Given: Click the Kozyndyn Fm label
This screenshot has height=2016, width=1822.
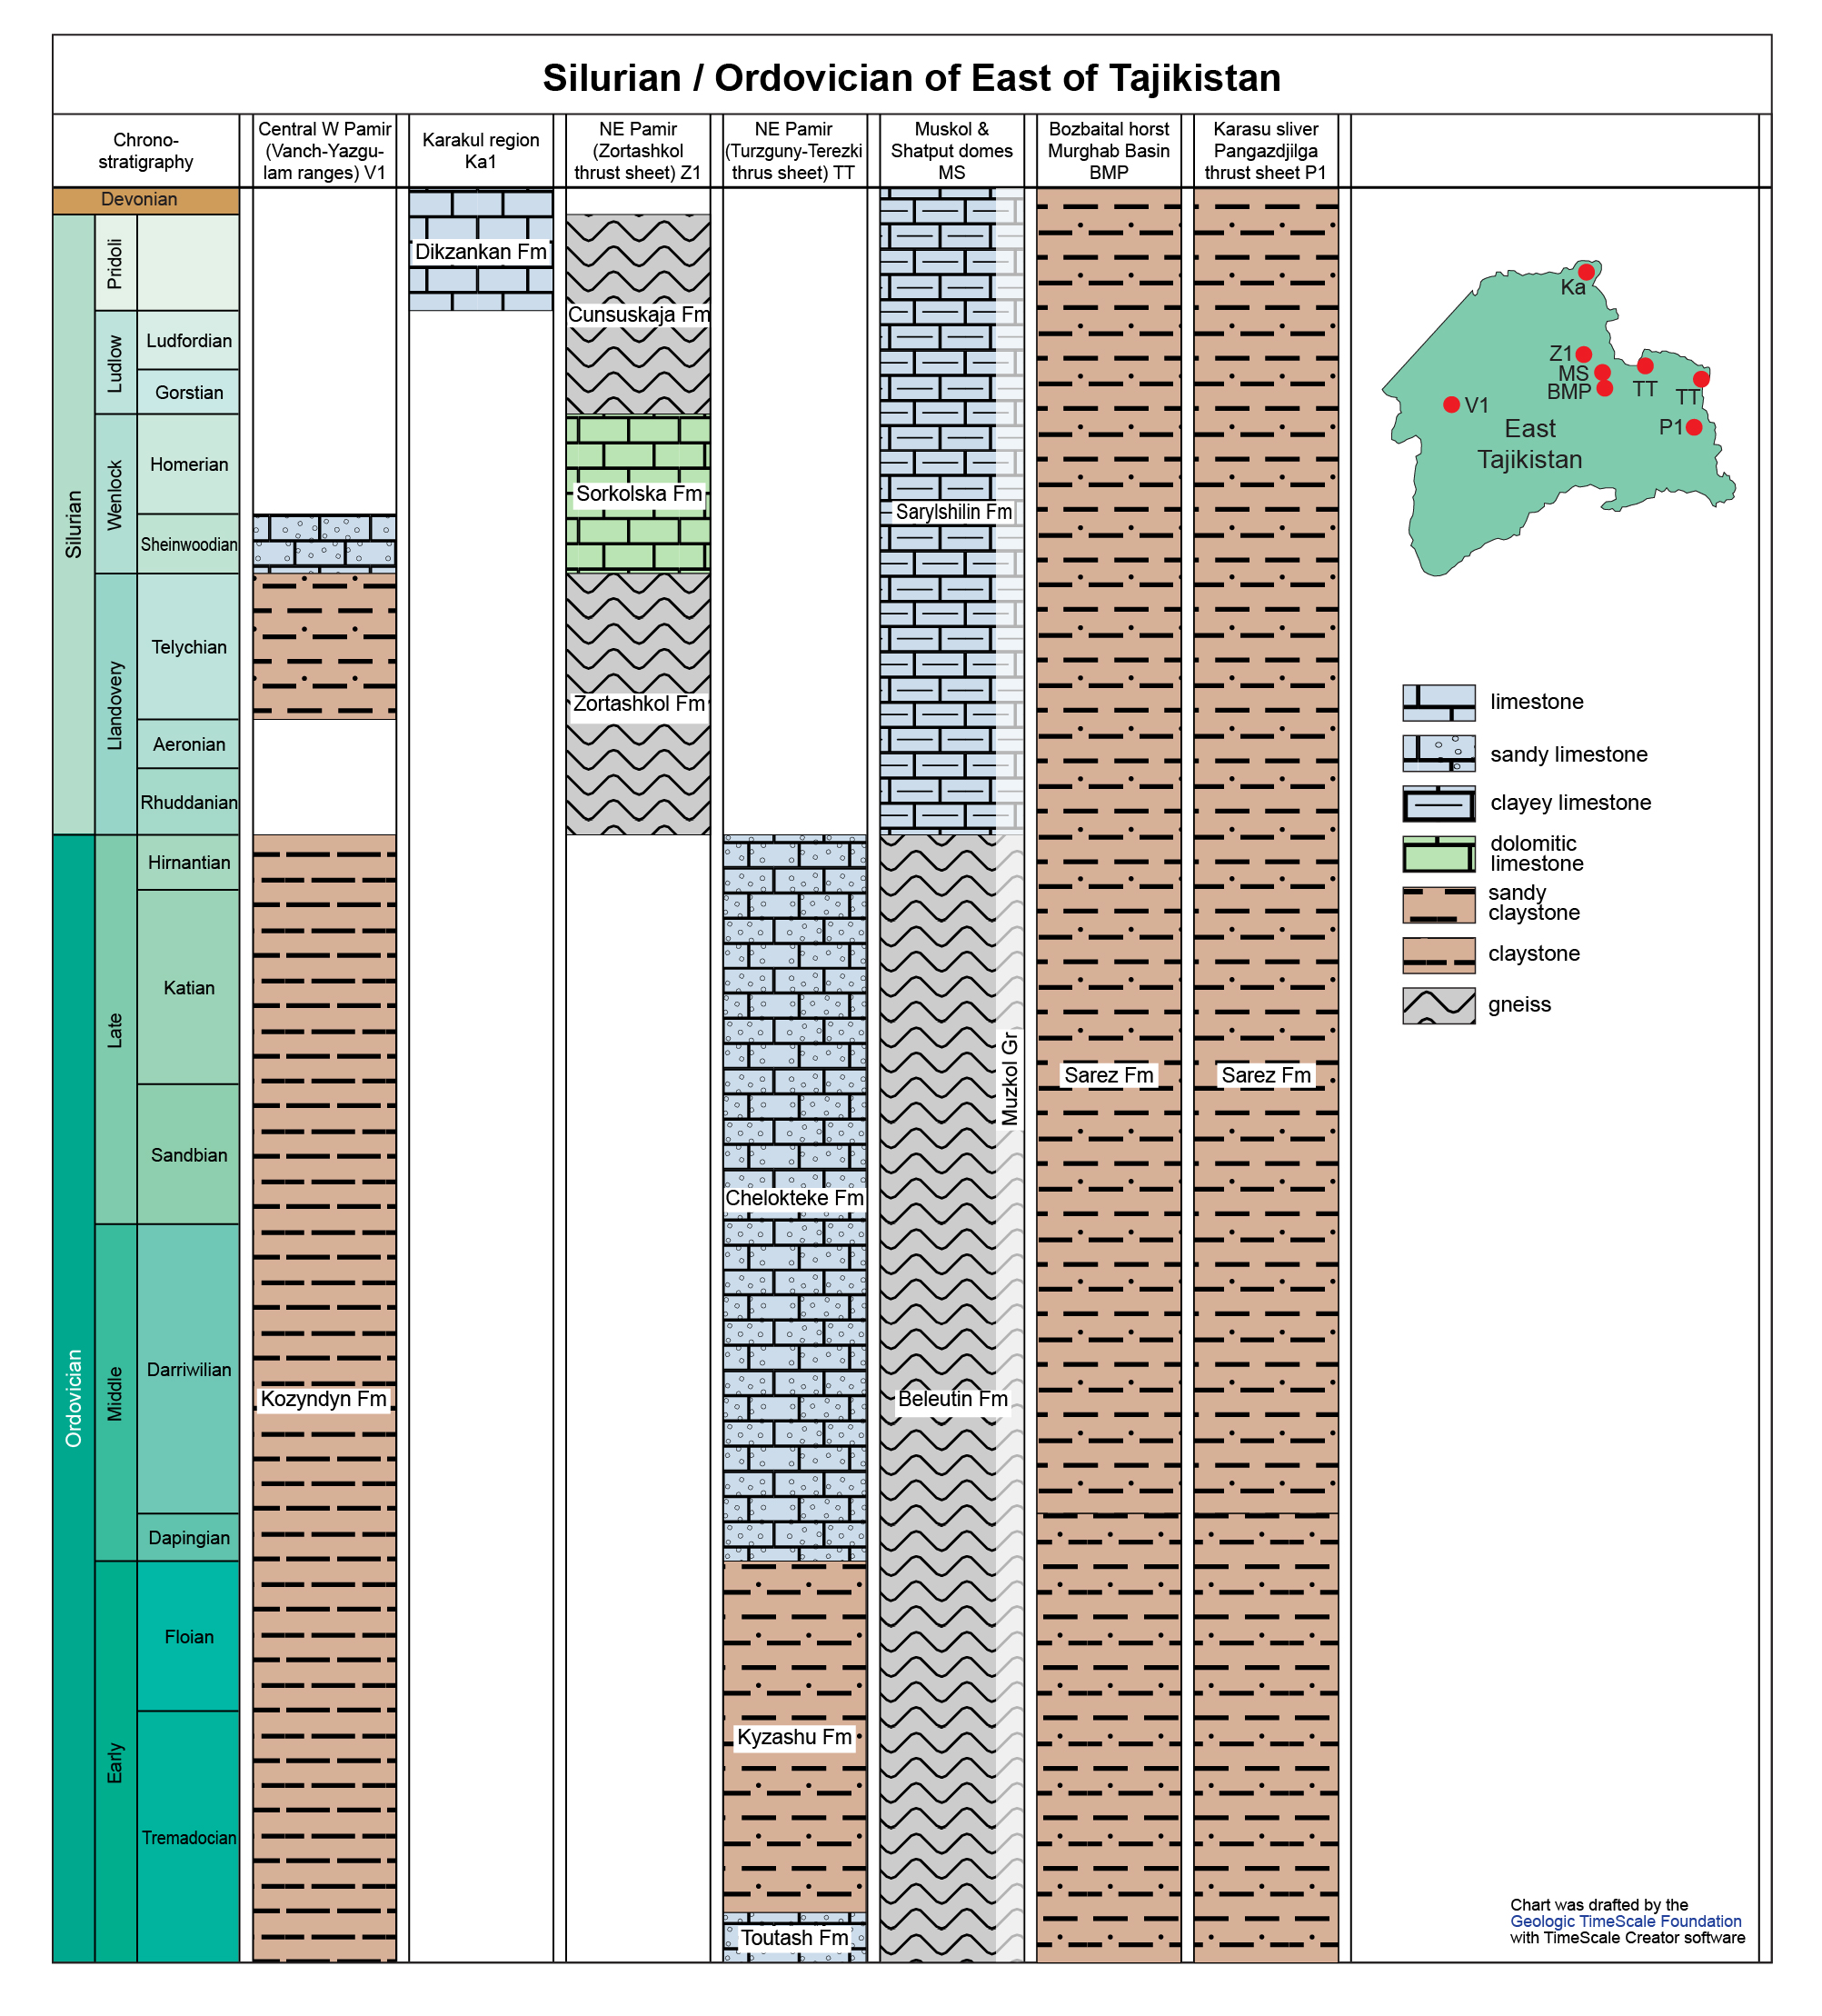Looking at the screenshot, I should tap(323, 1398).
